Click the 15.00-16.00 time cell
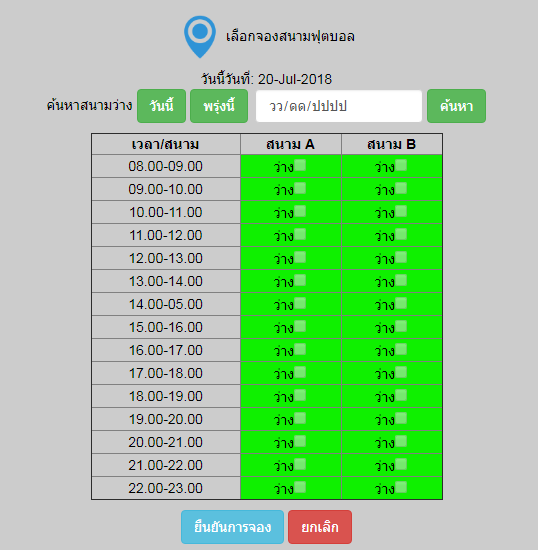 click(x=166, y=327)
